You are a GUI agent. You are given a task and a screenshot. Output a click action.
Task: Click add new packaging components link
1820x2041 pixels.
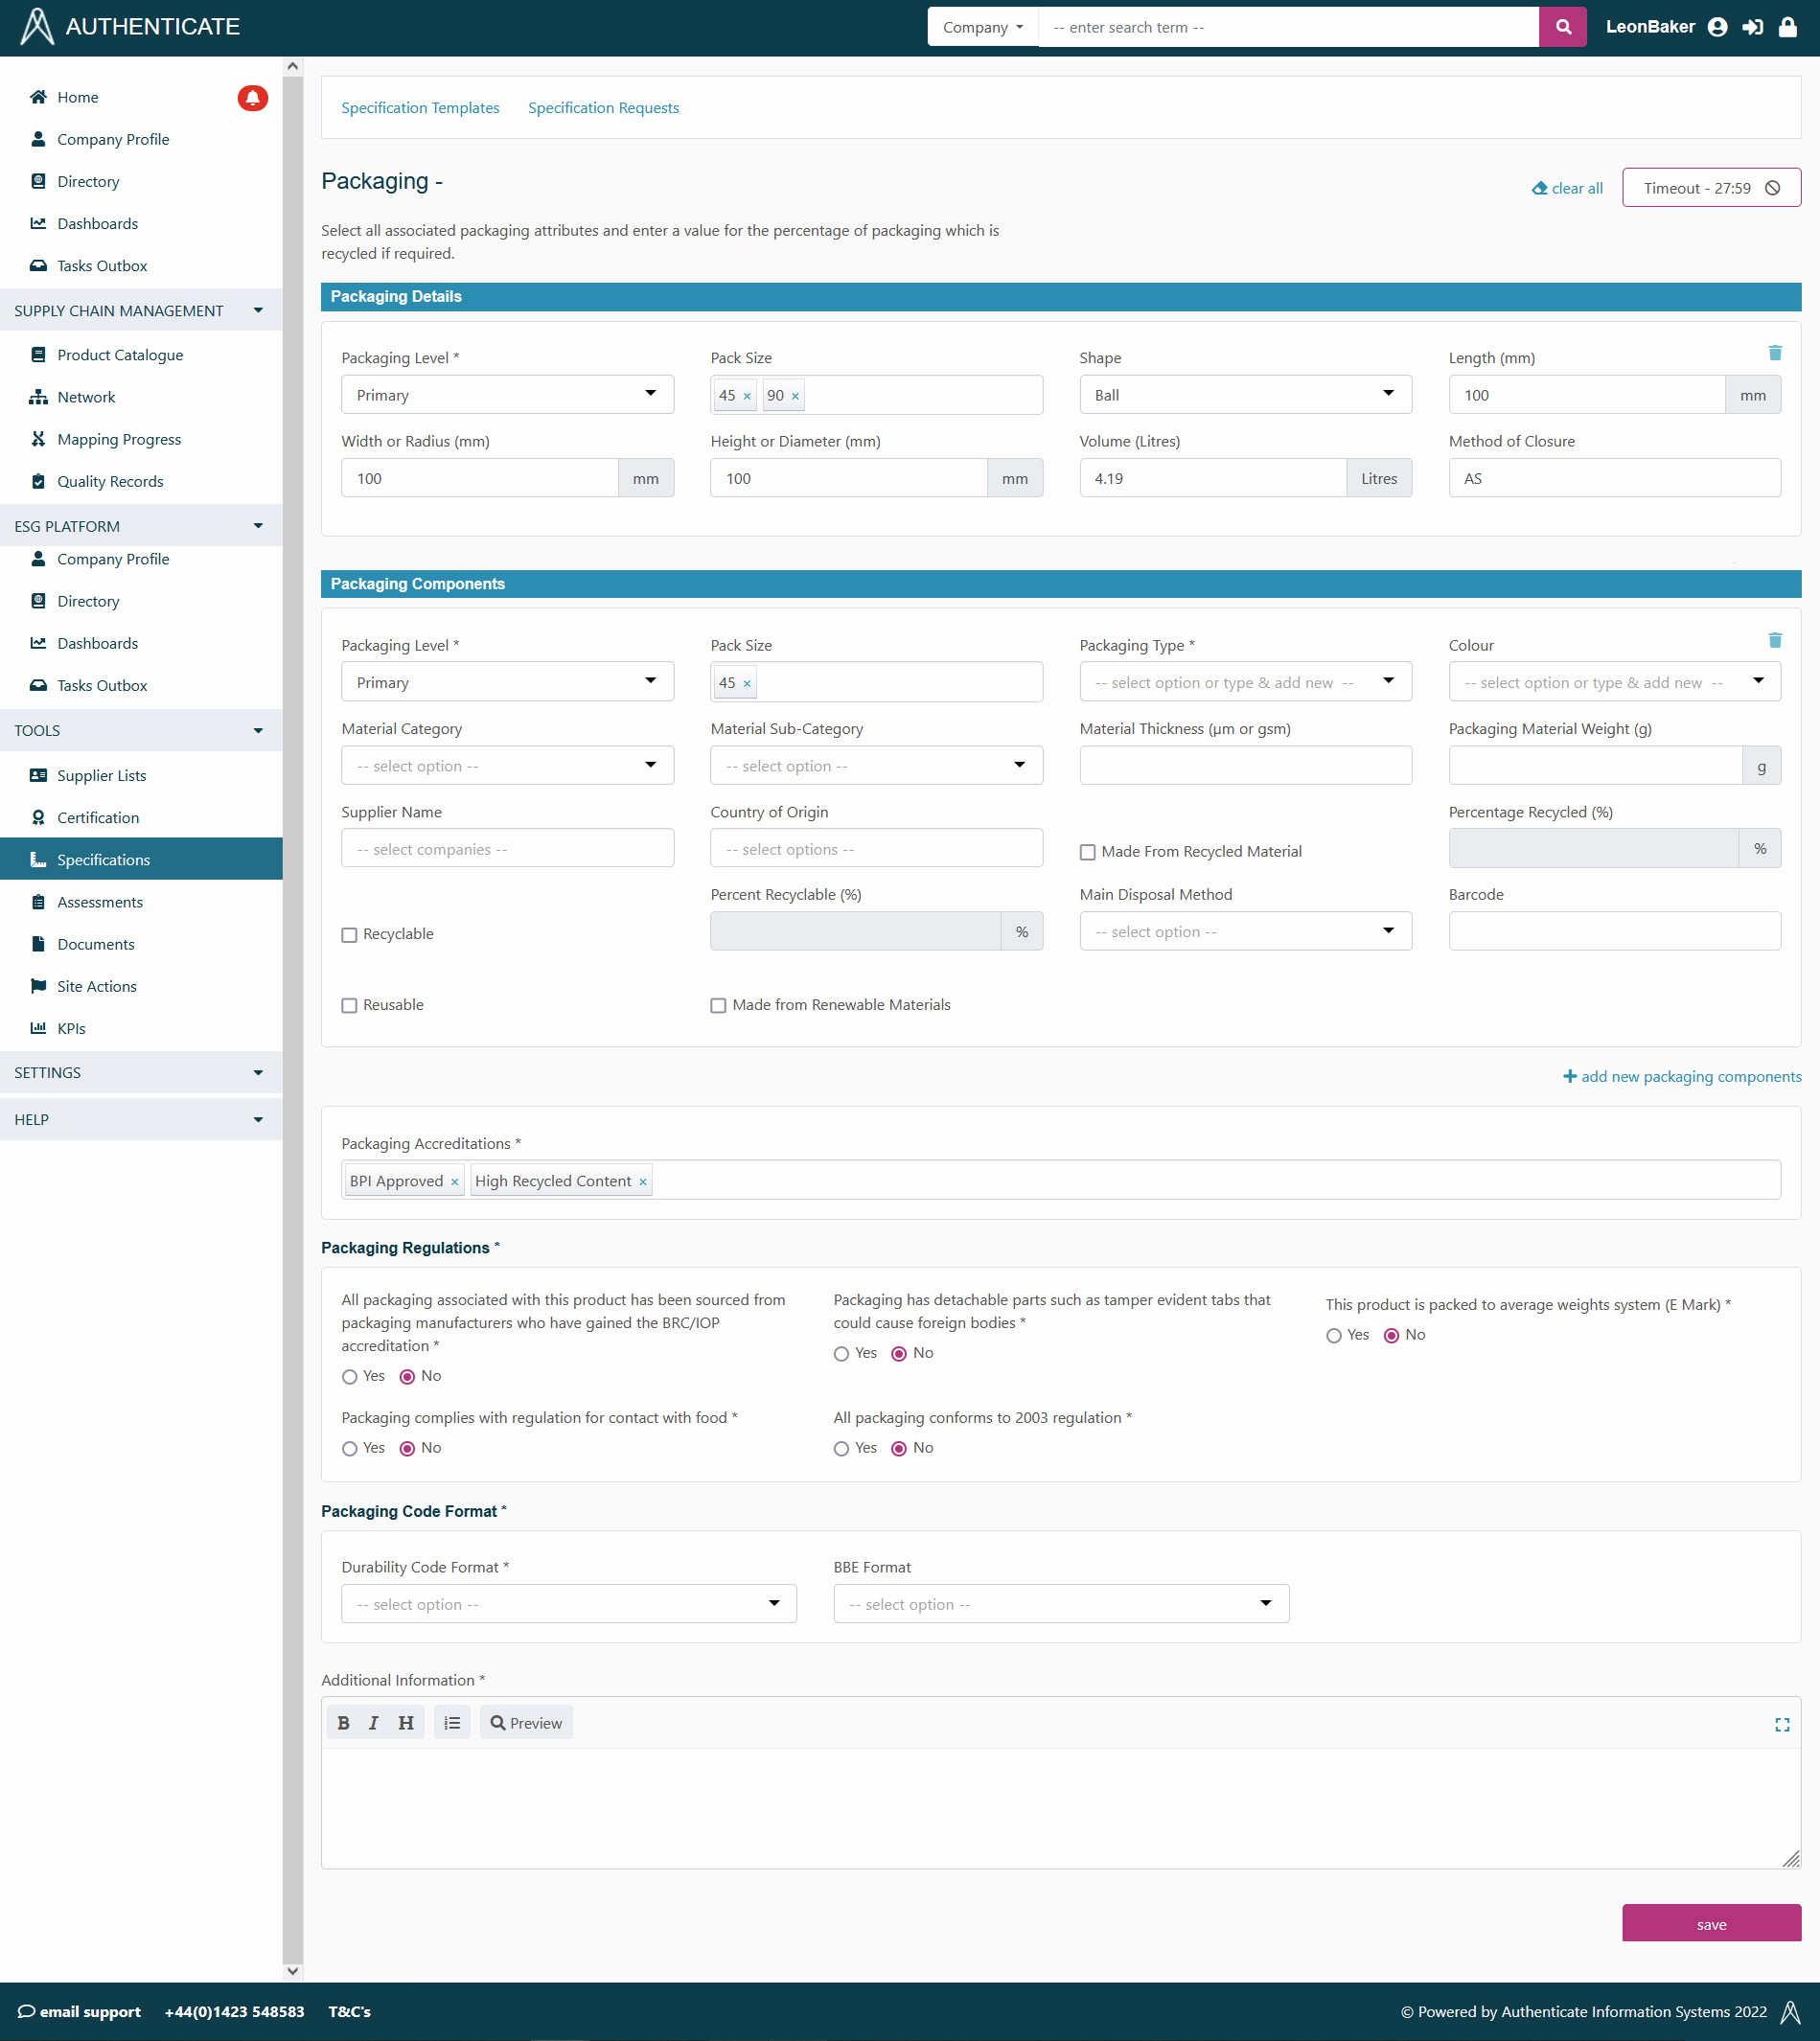click(1681, 1076)
